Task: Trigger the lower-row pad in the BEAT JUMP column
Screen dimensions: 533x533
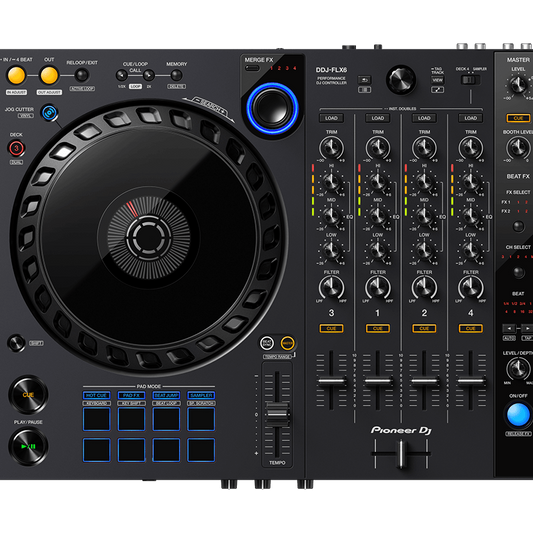Action: click(x=166, y=450)
